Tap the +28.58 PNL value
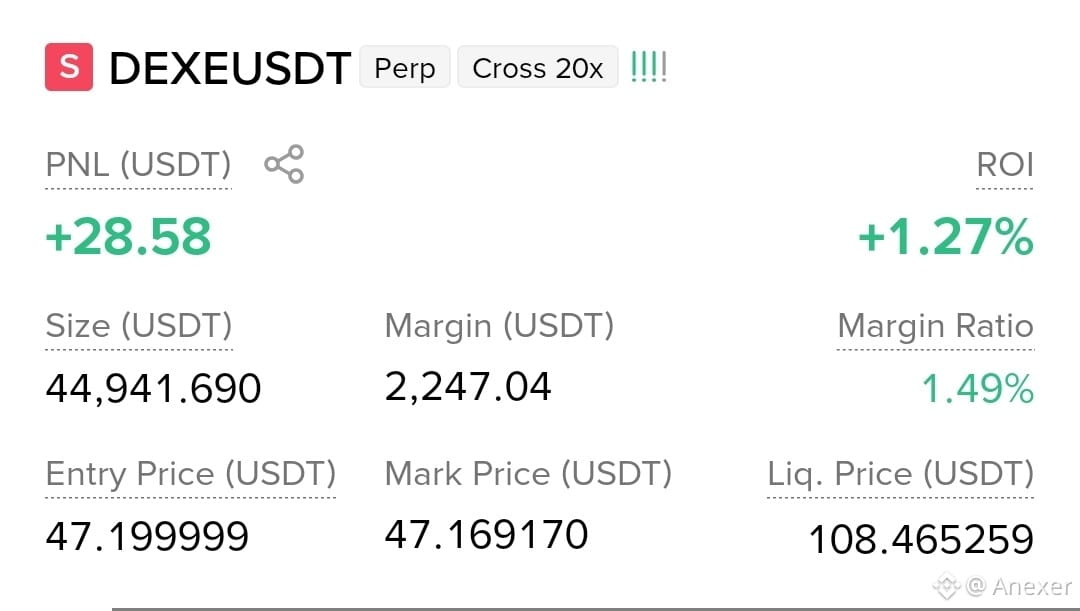Image resolution: width=1080 pixels, height=611 pixels. point(128,236)
